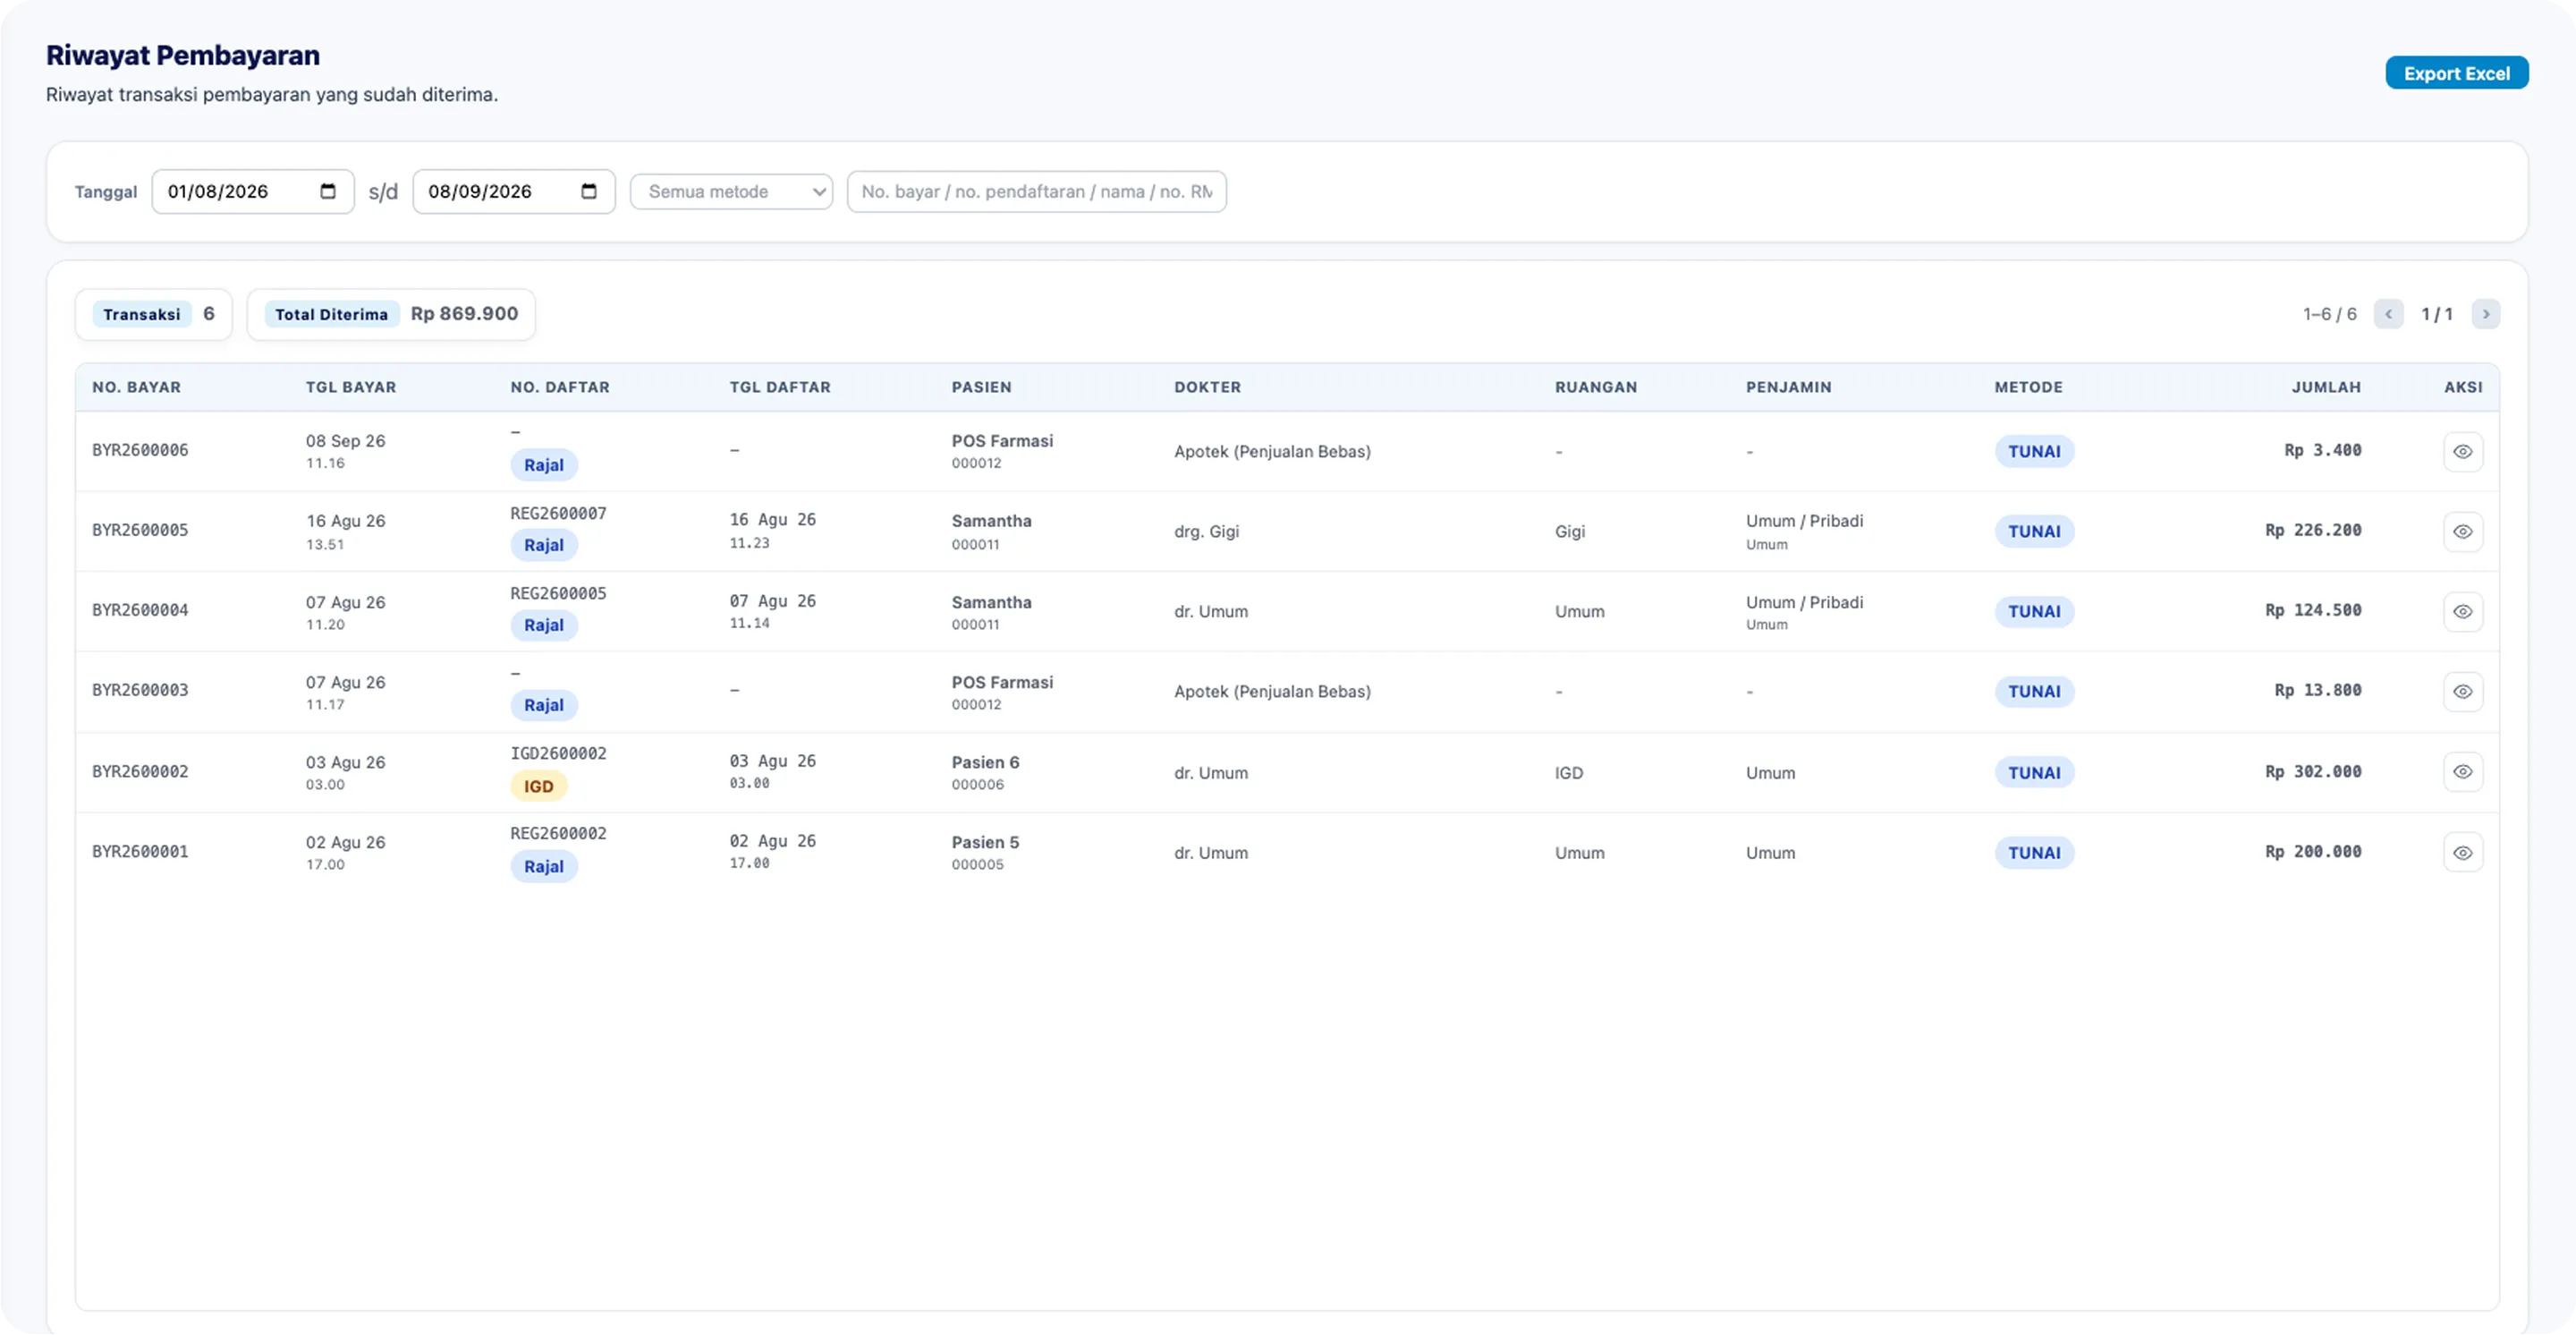View details of payment BYR2600001
The width and height of the screenshot is (2576, 1335).
point(2462,852)
